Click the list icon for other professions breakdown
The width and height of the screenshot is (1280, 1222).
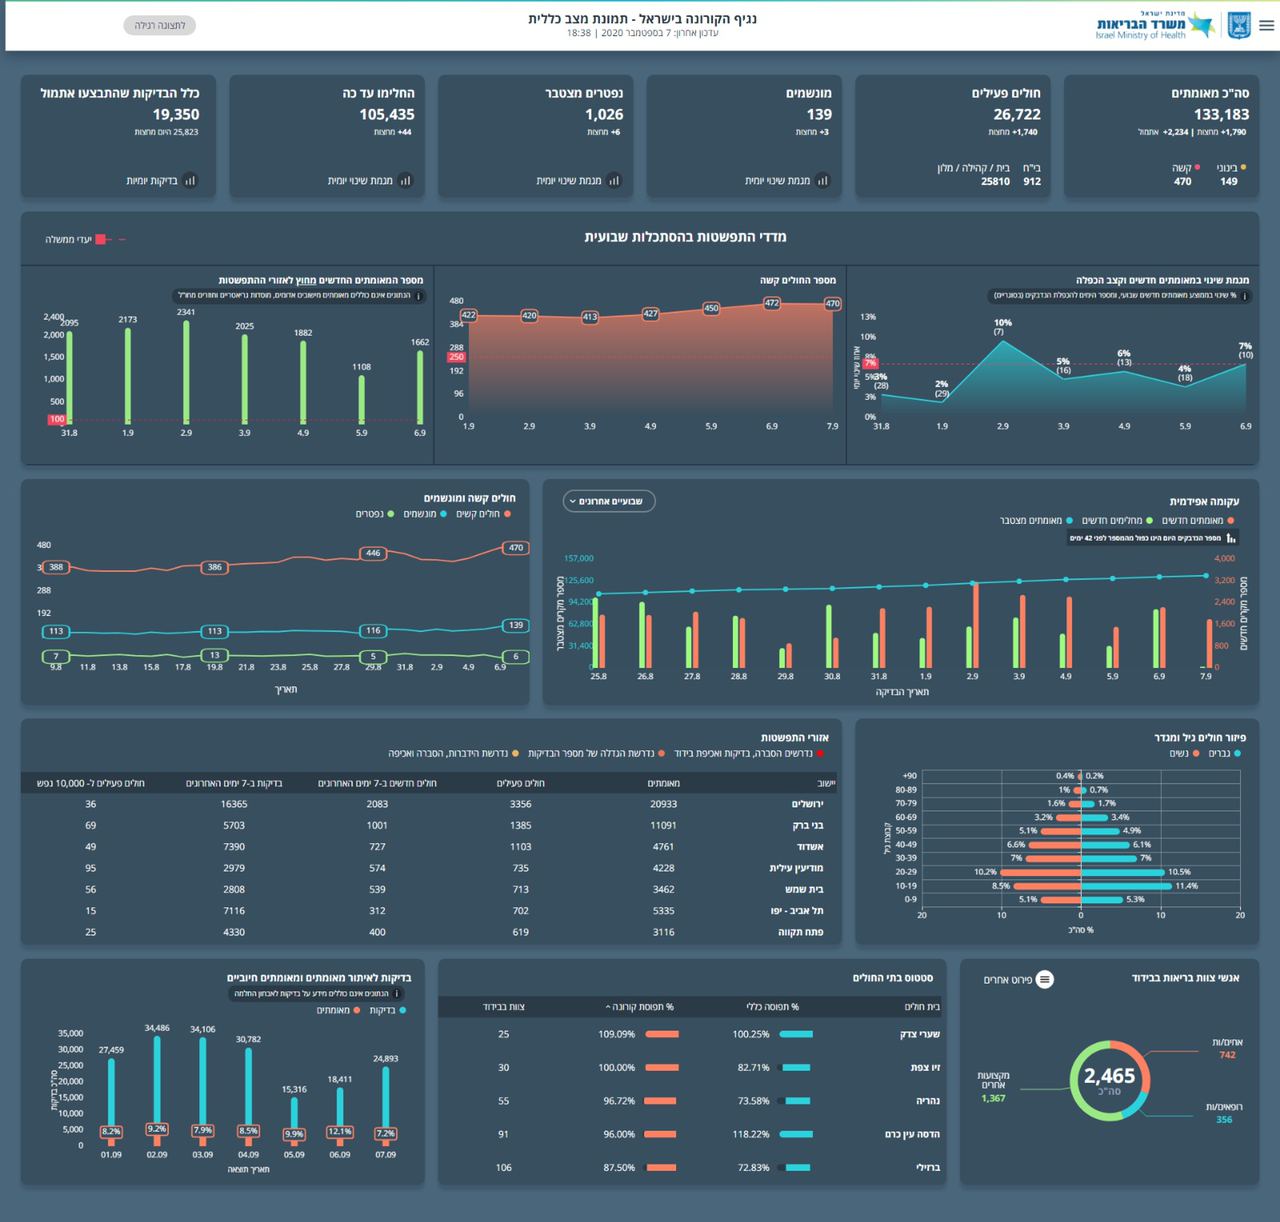coord(1044,979)
